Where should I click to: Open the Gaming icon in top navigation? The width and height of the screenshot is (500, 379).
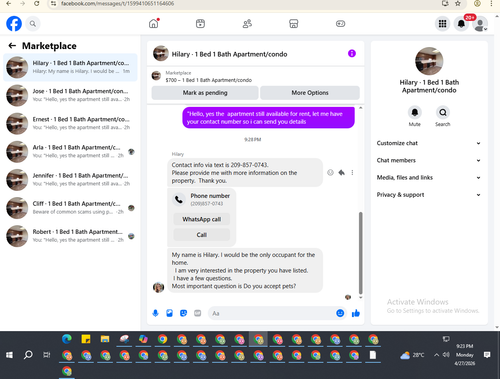pos(340,24)
